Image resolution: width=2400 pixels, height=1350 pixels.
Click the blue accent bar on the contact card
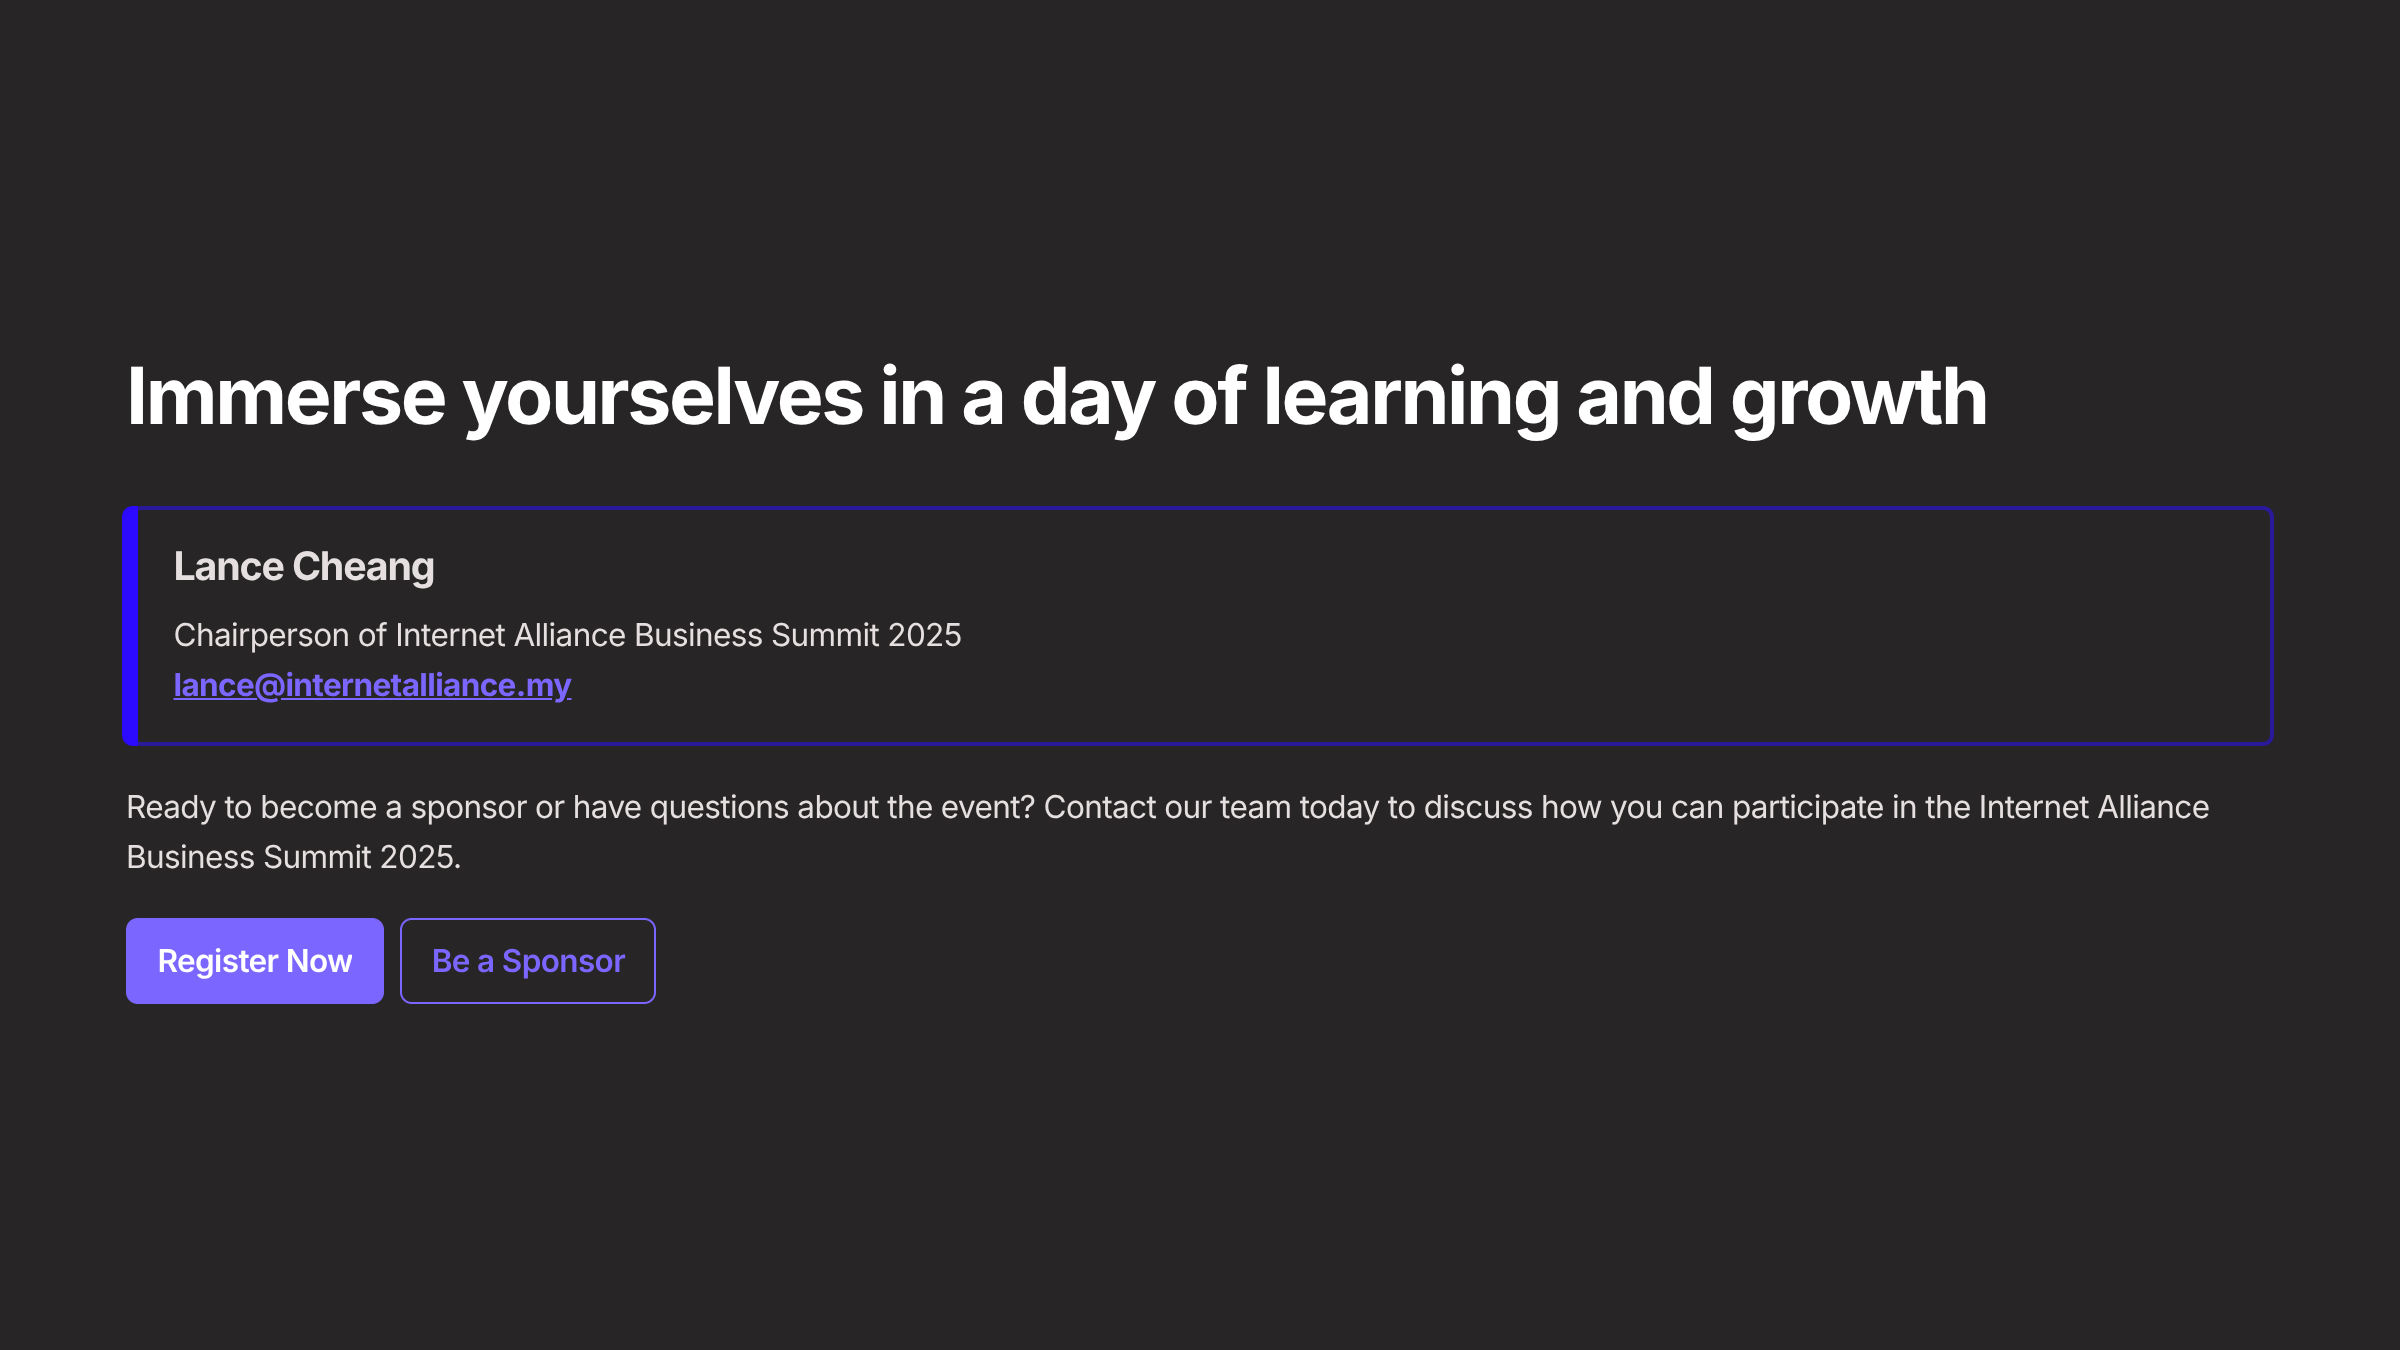[130, 626]
